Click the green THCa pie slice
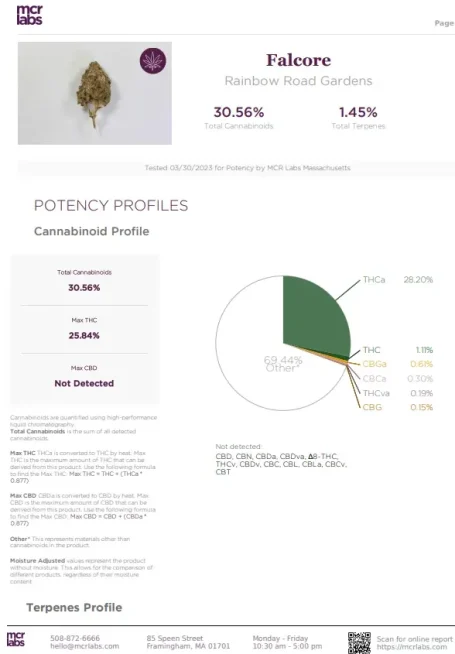This screenshot has width=455, height=654. point(317,317)
